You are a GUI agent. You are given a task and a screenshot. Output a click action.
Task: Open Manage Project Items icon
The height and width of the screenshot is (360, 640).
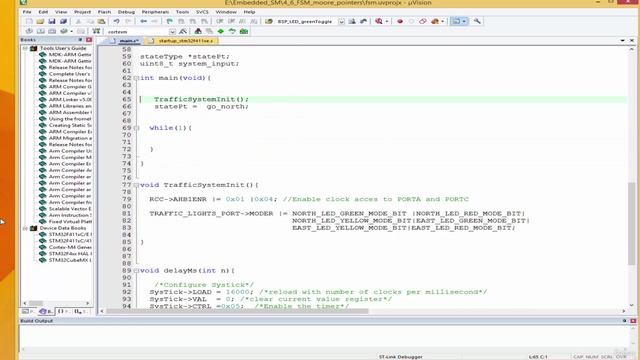tap(198, 31)
